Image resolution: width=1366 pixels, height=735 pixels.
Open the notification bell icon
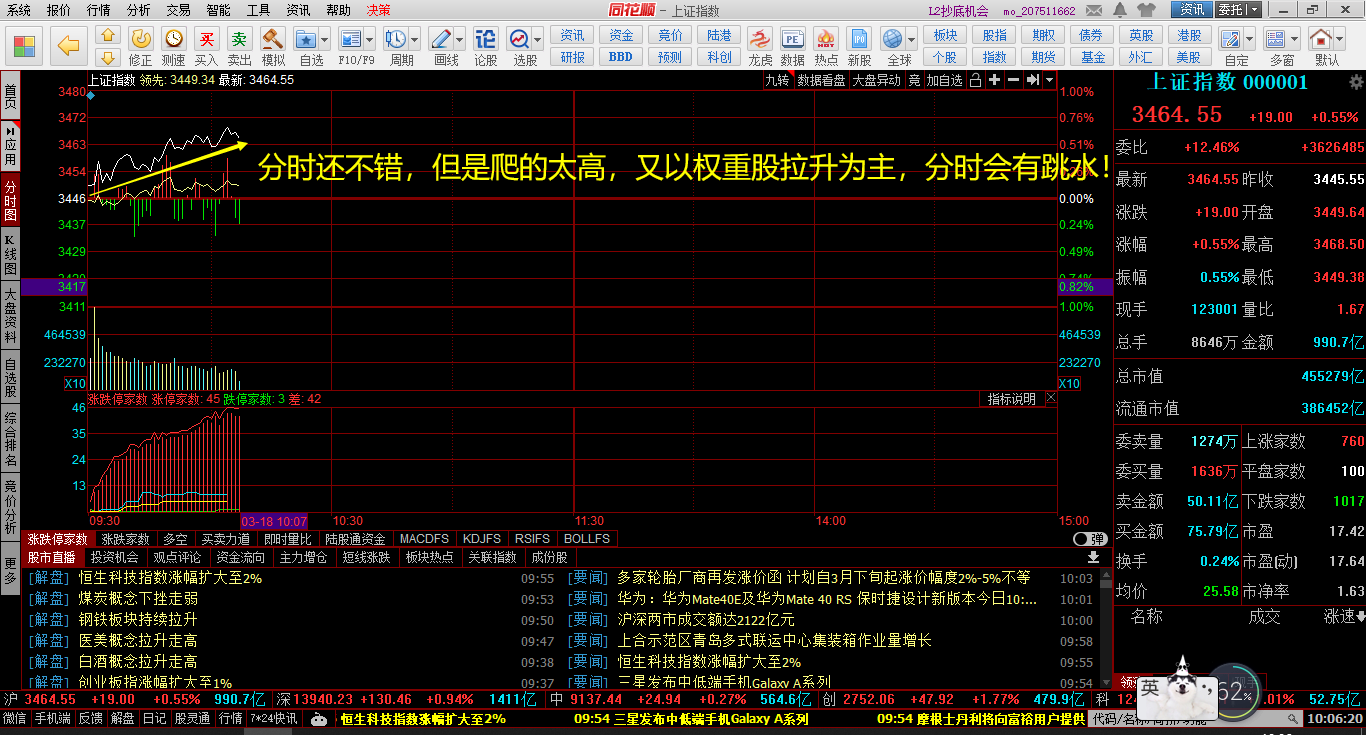tap(1119, 10)
